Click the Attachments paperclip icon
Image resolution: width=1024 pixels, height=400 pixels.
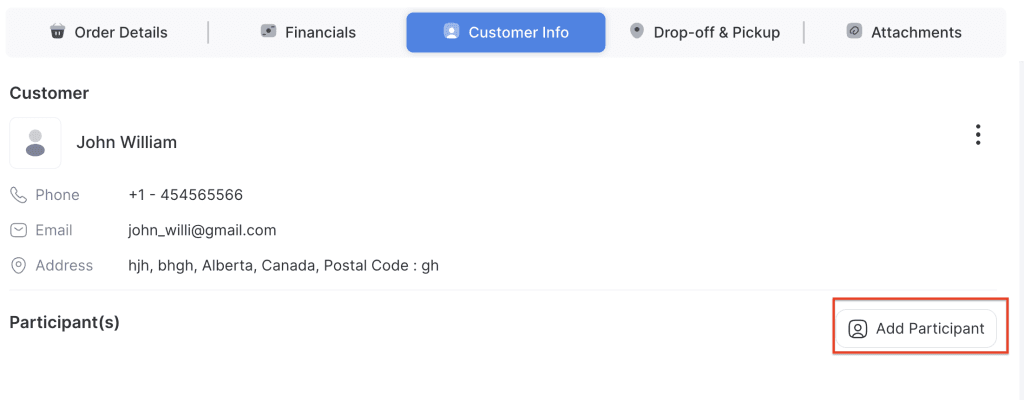pyautogui.click(x=854, y=32)
